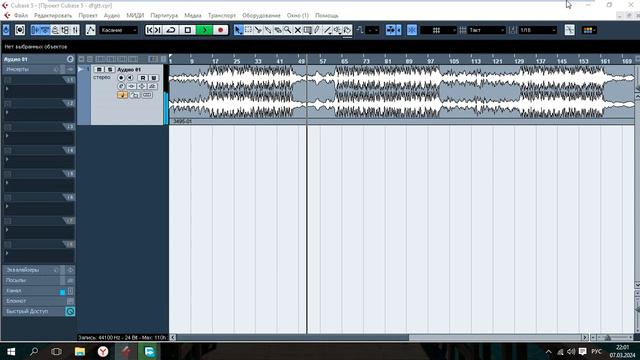Open the Редактировать menu

(x=53, y=15)
